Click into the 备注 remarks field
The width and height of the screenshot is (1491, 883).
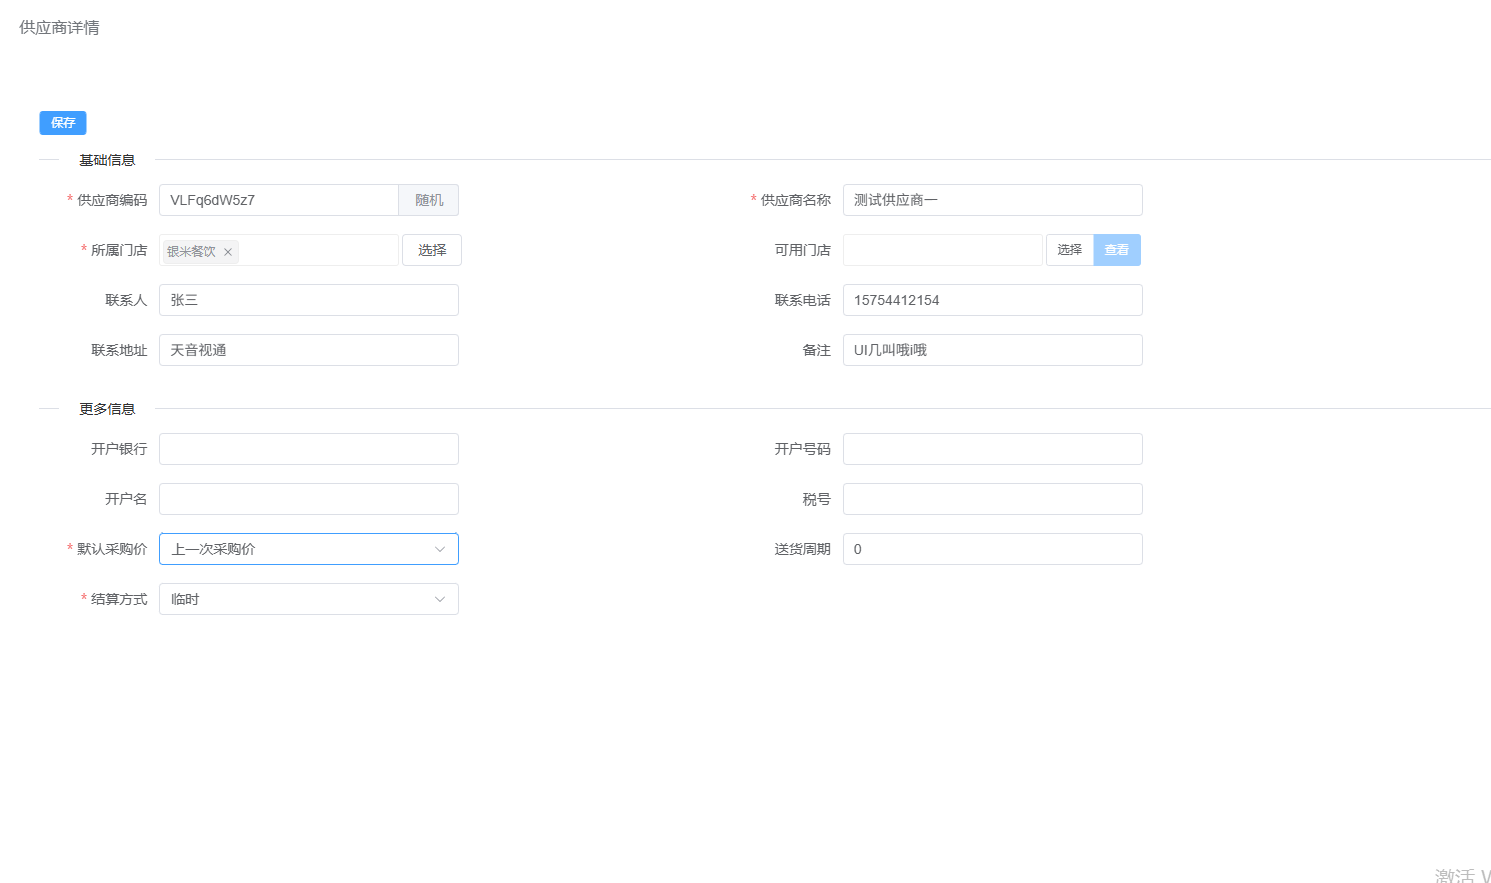[x=992, y=350]
